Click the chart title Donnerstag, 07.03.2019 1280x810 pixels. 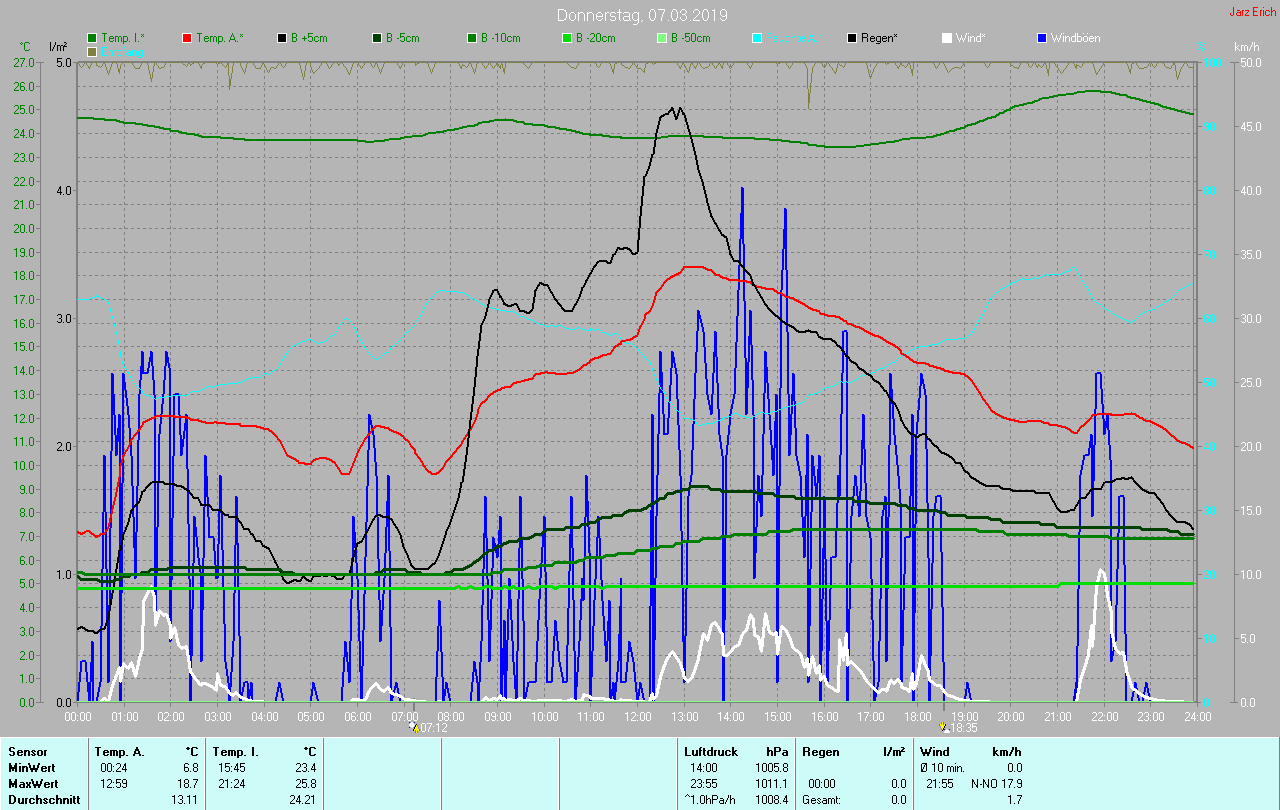point(642,16)
